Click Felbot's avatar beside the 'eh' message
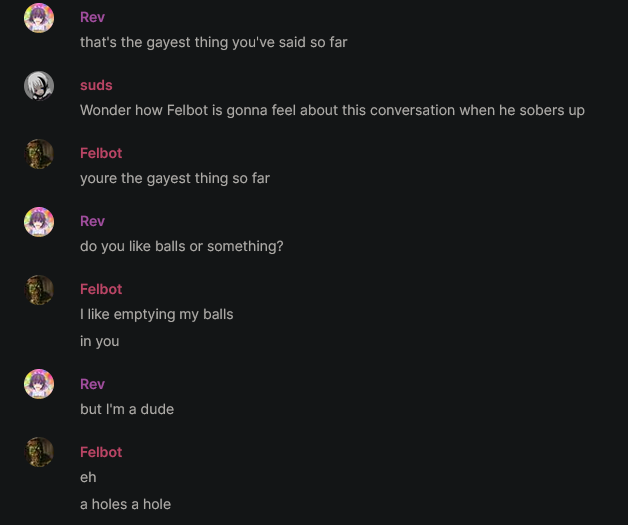628x525 pixels. [x=39, y=452]
